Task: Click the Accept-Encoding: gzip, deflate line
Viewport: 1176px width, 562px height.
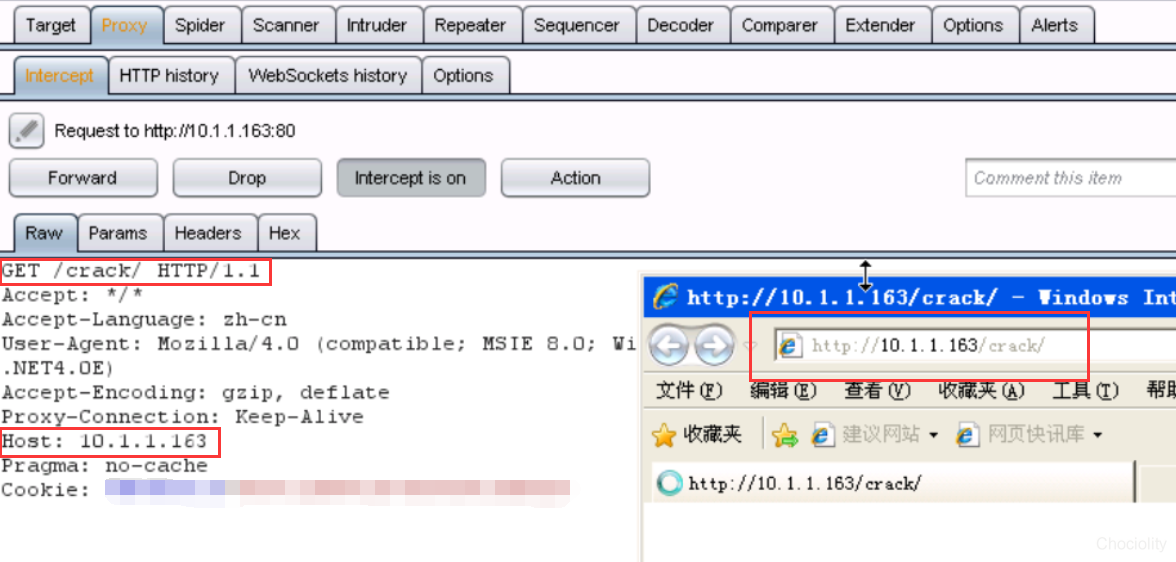Action: [x=196, y=392]
